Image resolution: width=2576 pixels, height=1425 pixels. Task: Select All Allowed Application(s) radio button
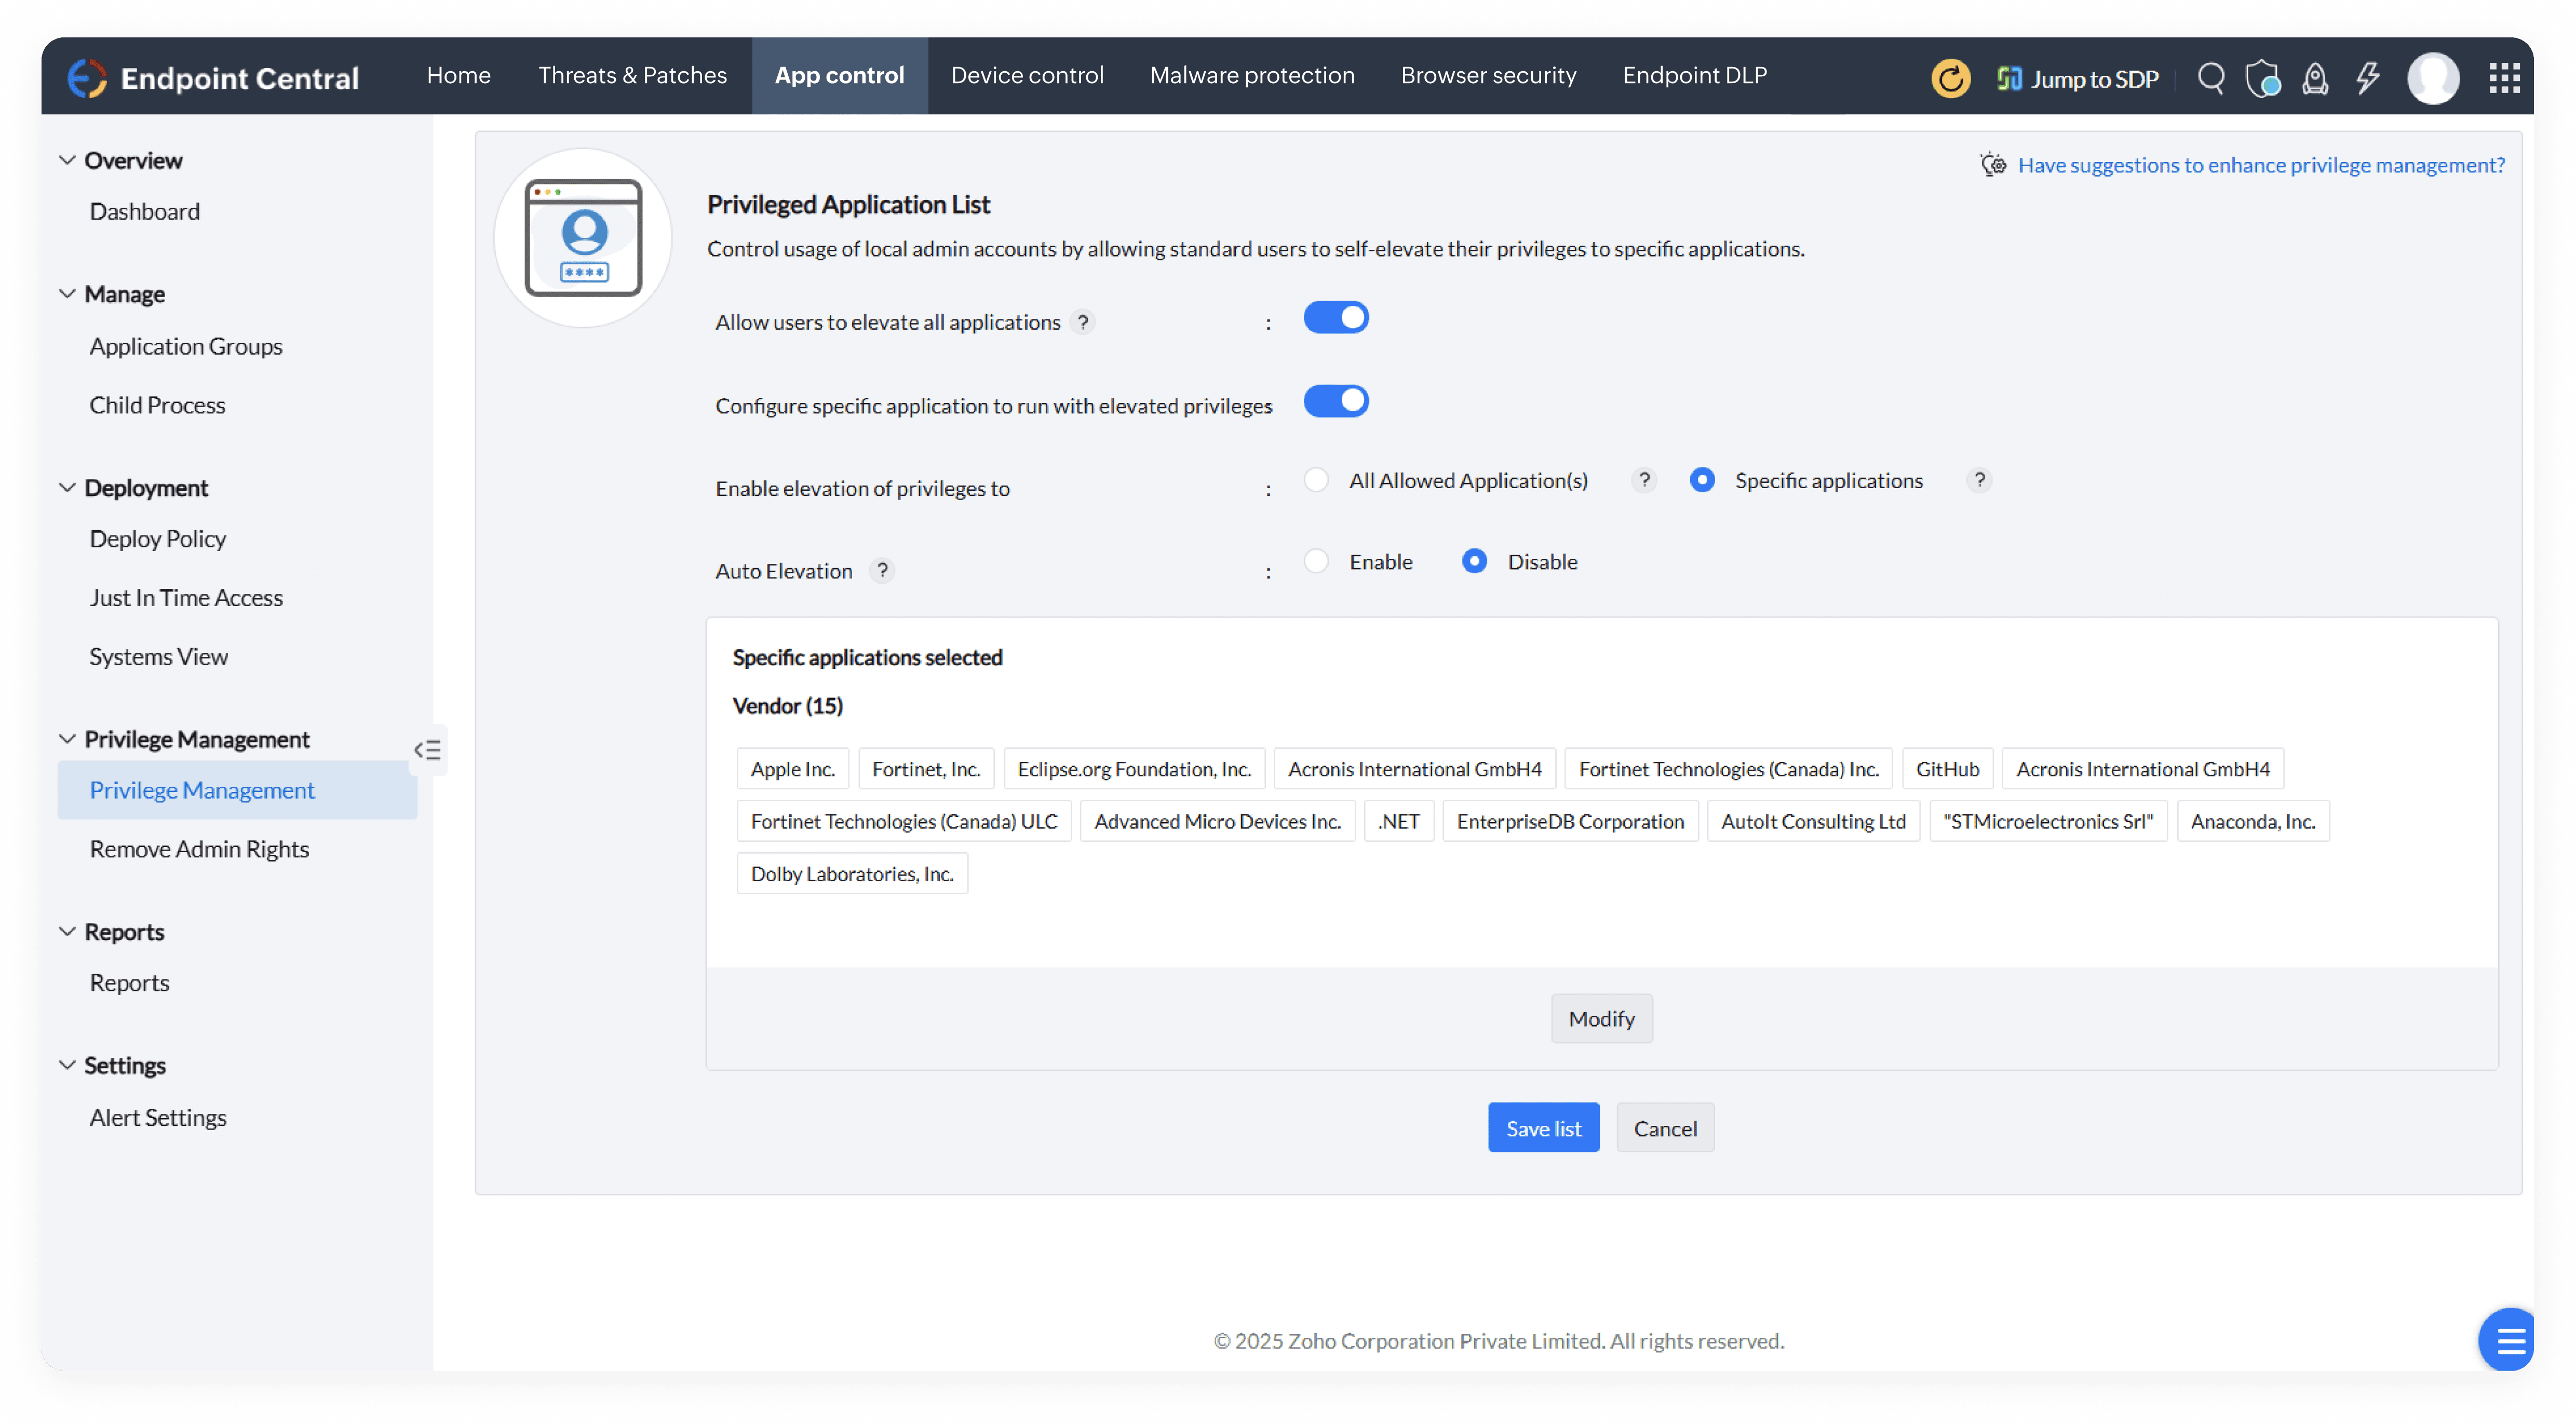[1316, 480]
